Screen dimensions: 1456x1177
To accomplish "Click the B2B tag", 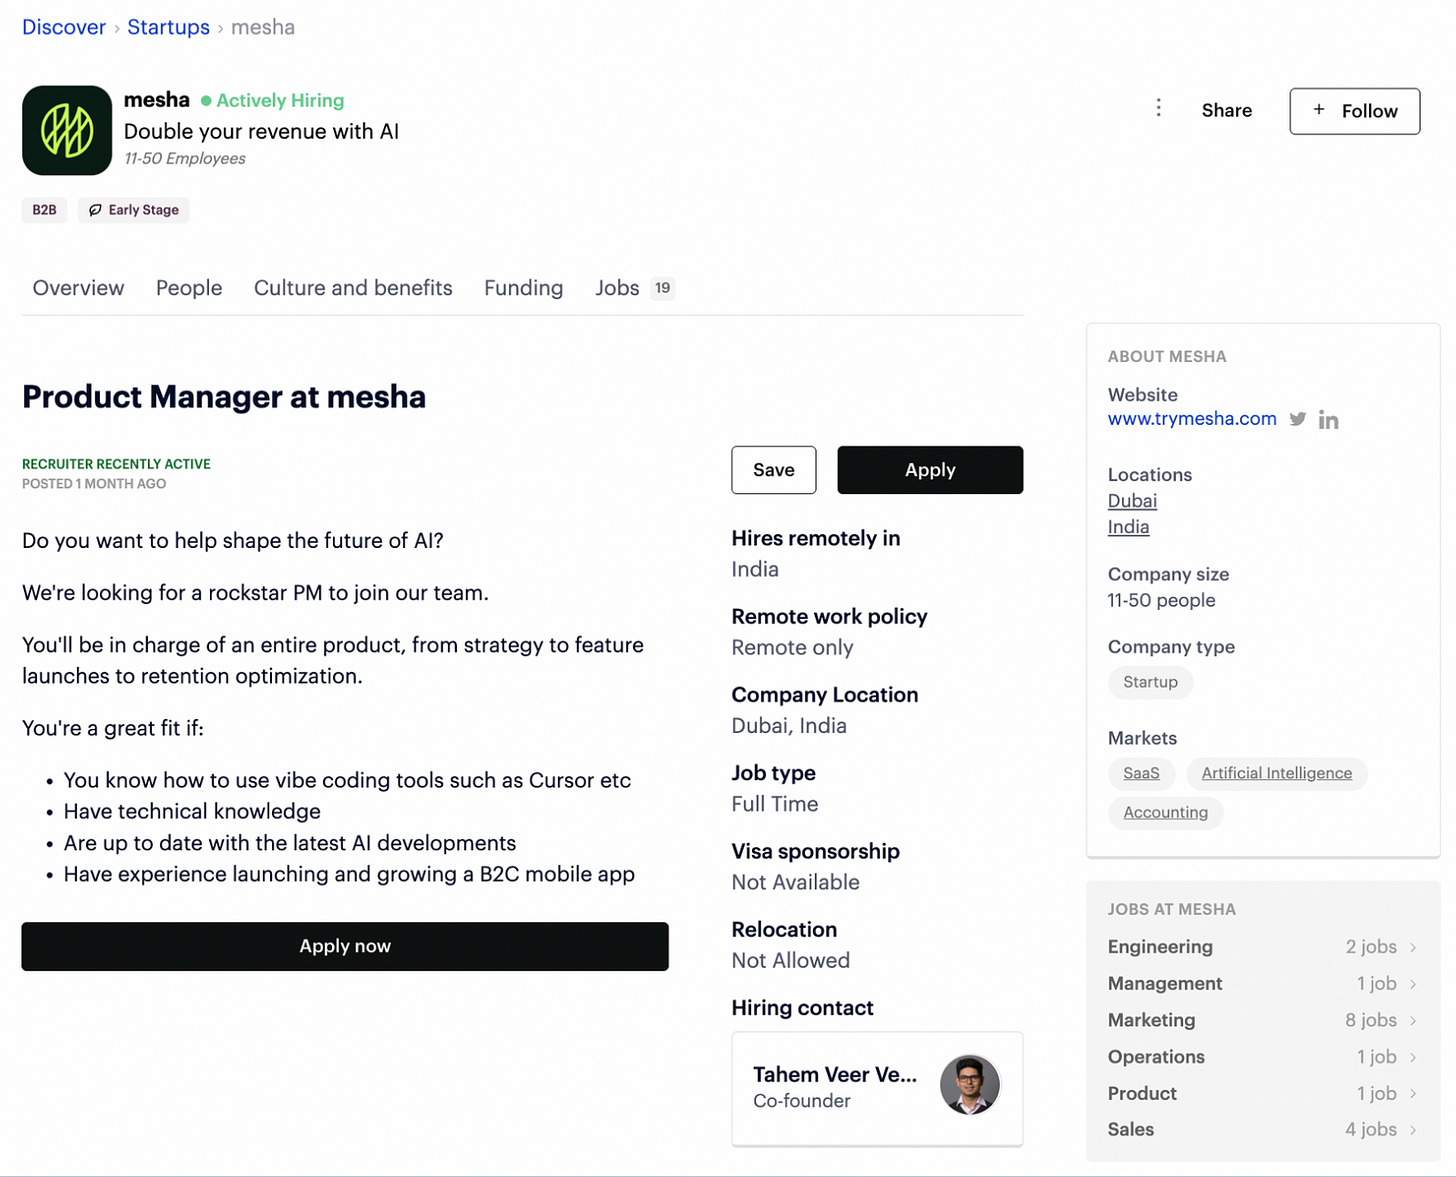I will pos(44,210).
